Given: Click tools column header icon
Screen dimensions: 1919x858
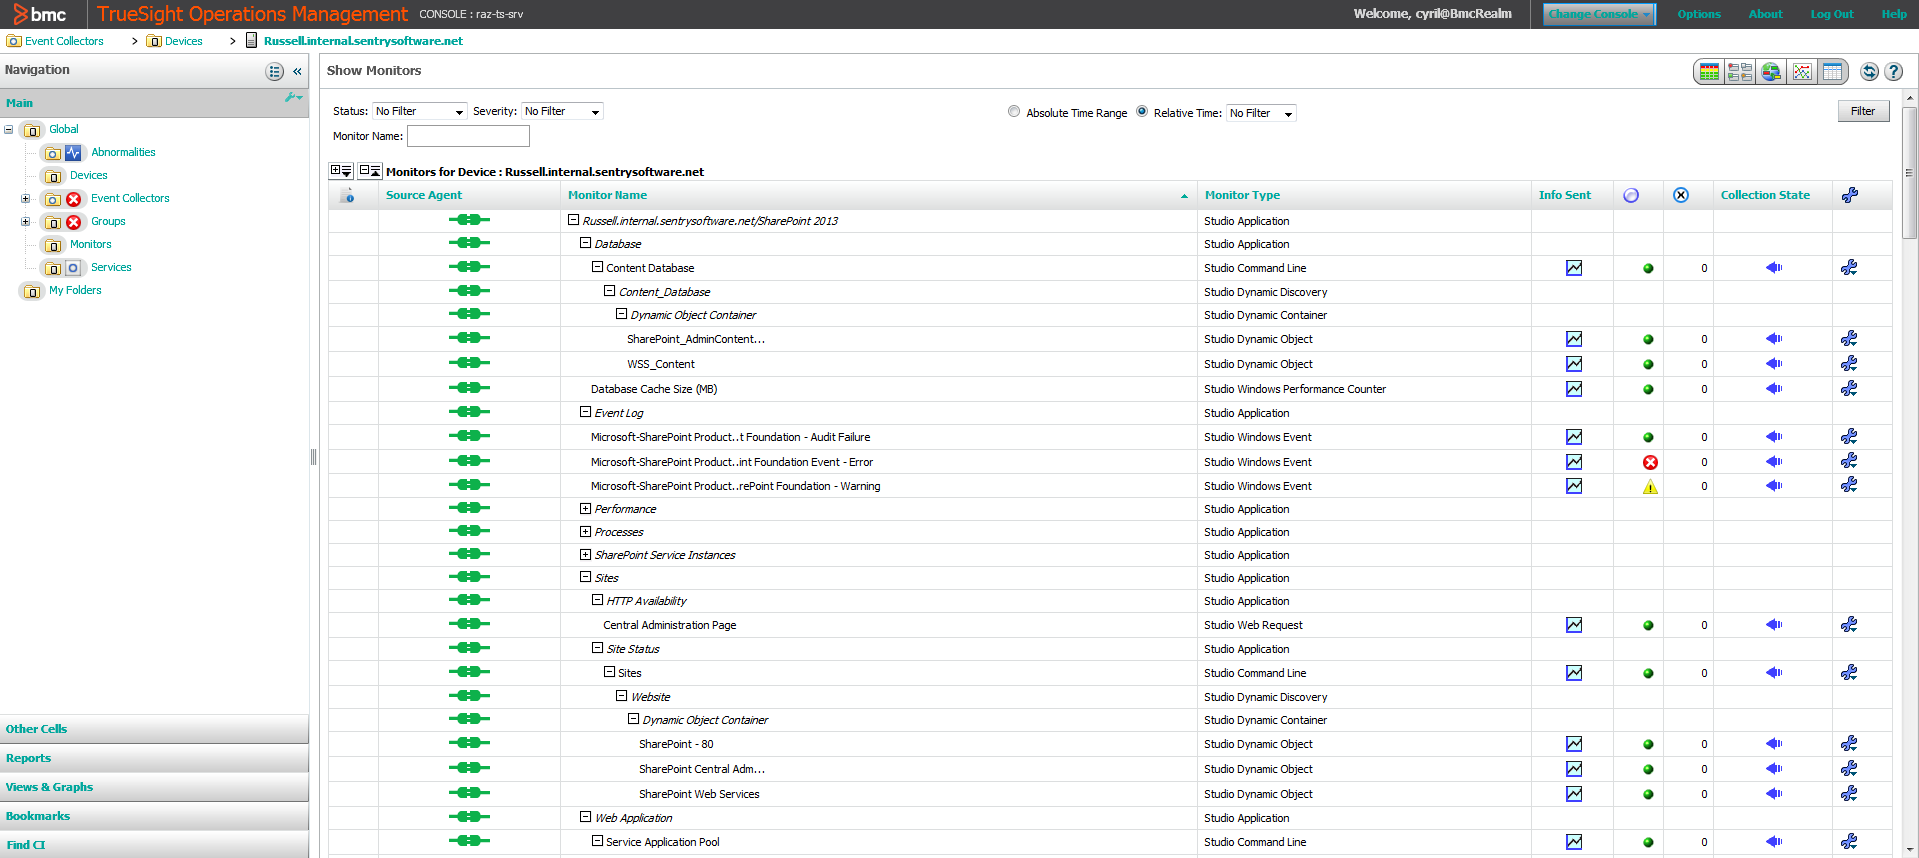Looking at the screenshot, I should 1850,195.
